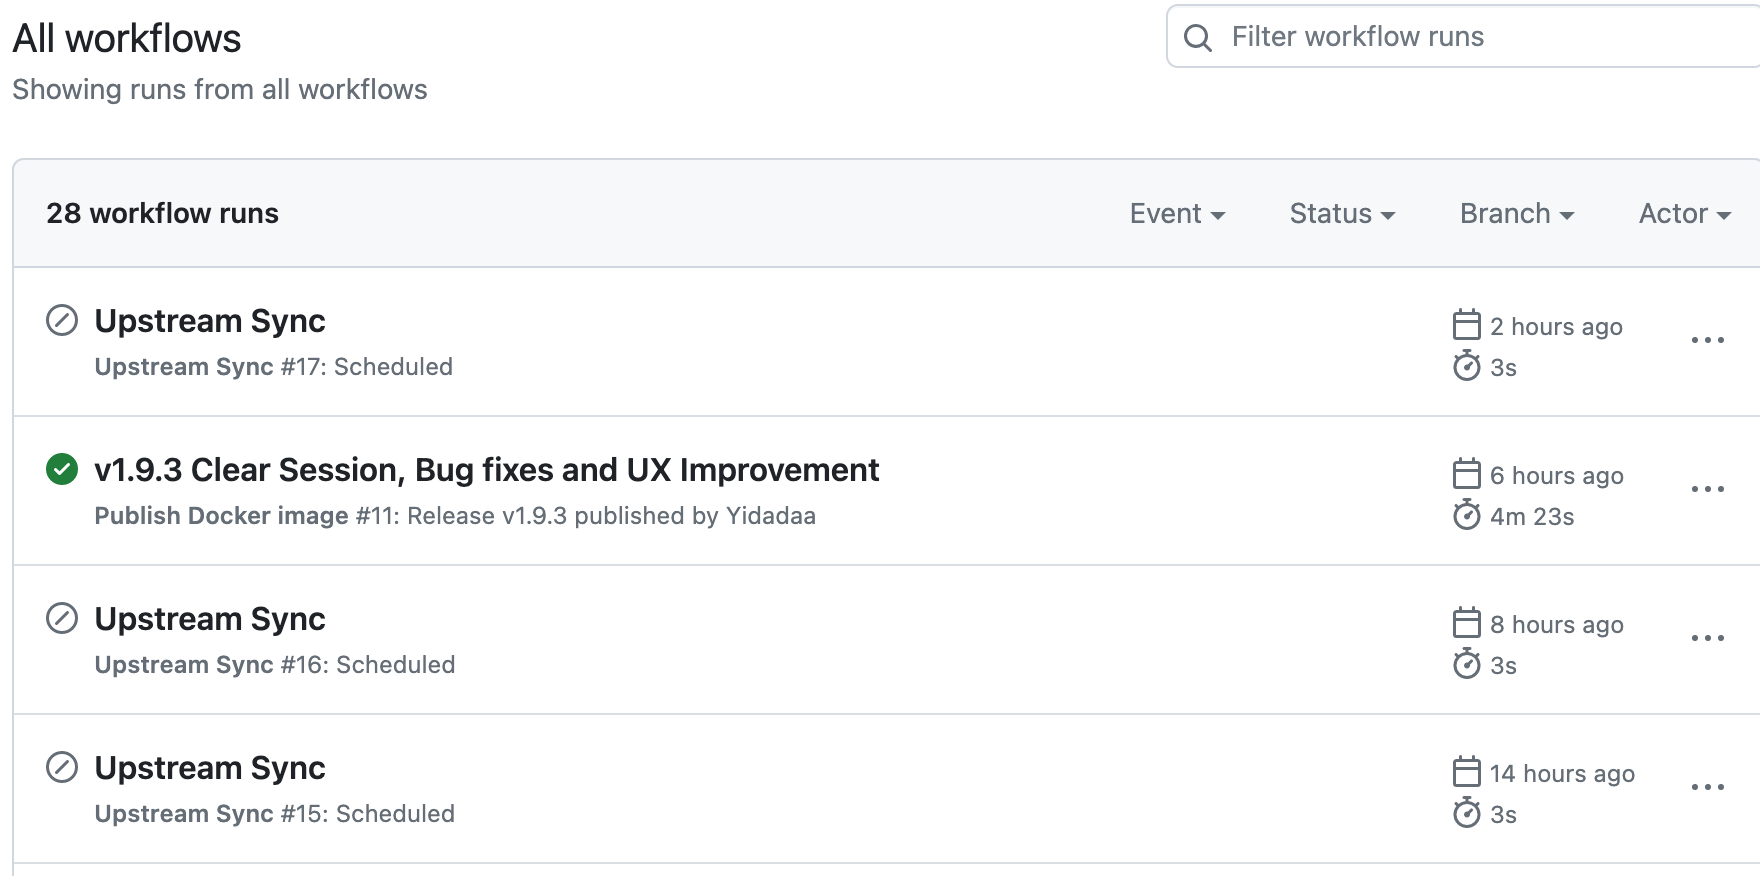Viewport: 1760px width, 876px height.
Task: Click skipped status icon for Upstream Sync #16
Action: 62,619
